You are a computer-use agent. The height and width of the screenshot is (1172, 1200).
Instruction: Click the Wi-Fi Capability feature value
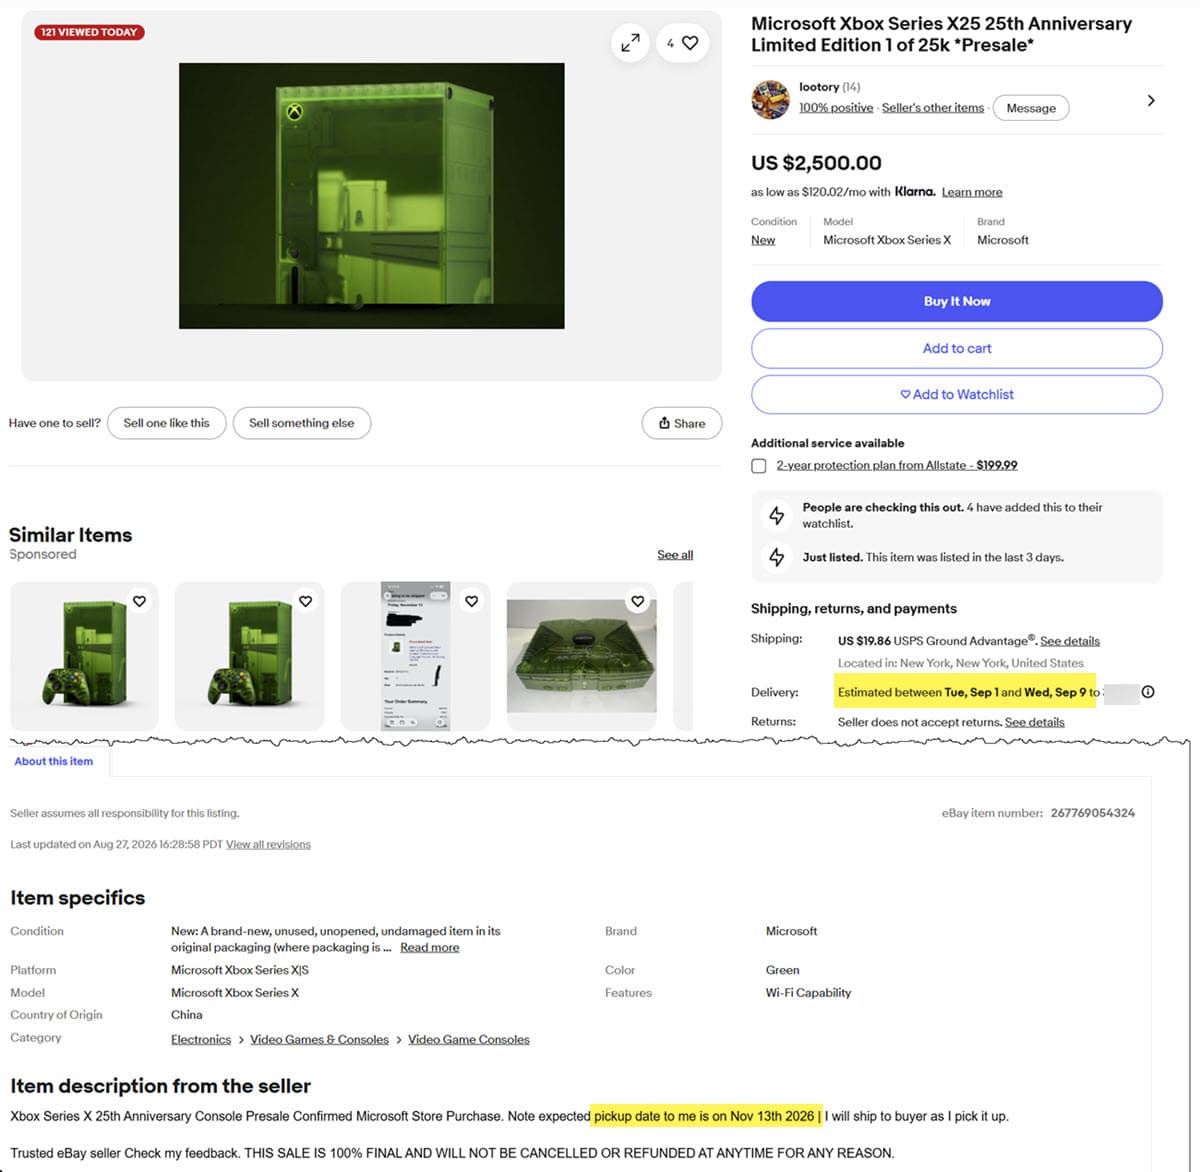(808, 993)
